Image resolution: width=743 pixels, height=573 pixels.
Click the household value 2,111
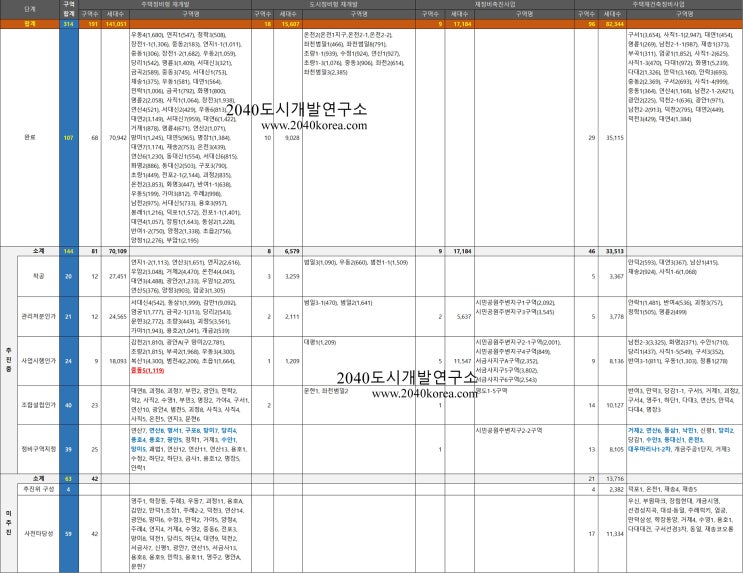tap(292, 316)
